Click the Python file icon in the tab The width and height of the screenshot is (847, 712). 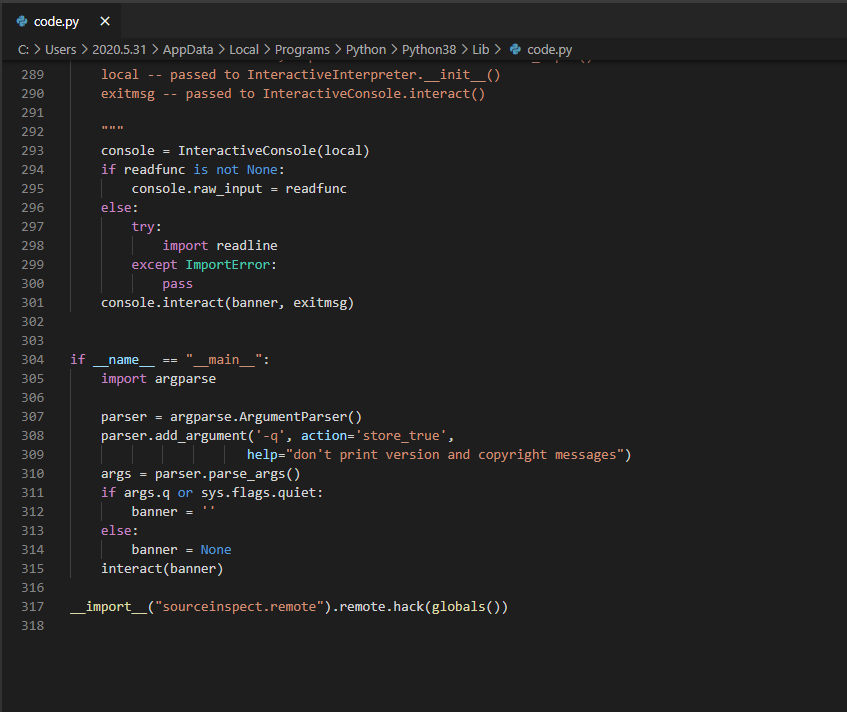[x=22, y=21]
